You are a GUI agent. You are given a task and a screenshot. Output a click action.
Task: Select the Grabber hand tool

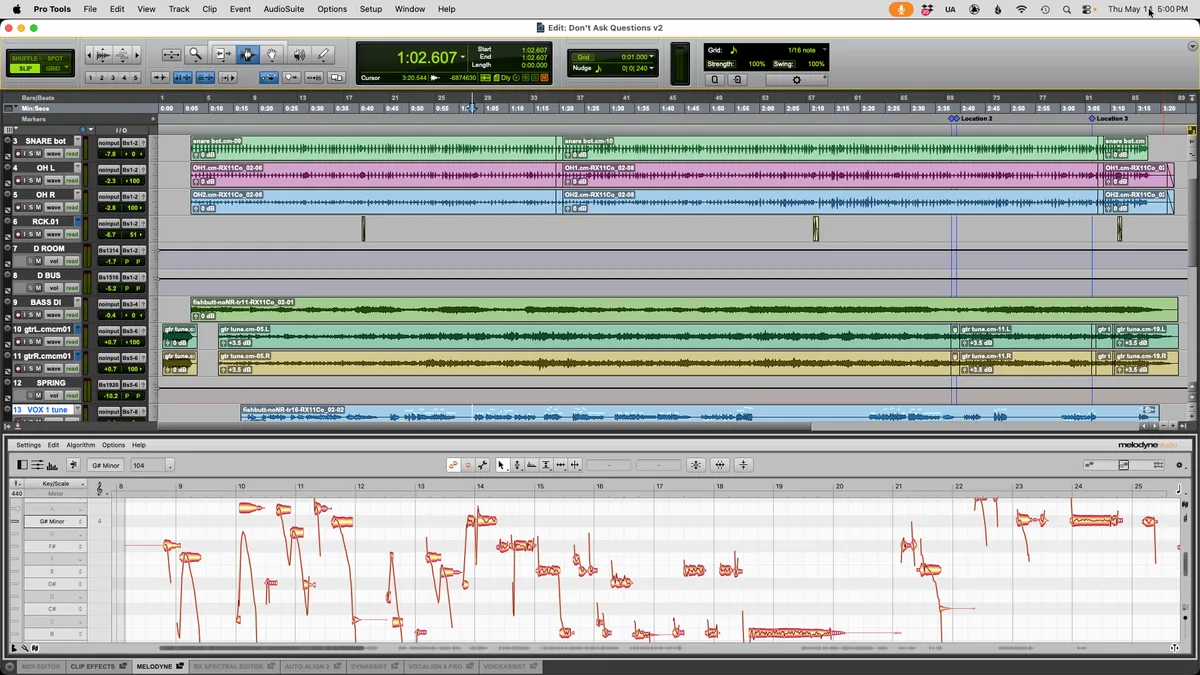point(272,54)
